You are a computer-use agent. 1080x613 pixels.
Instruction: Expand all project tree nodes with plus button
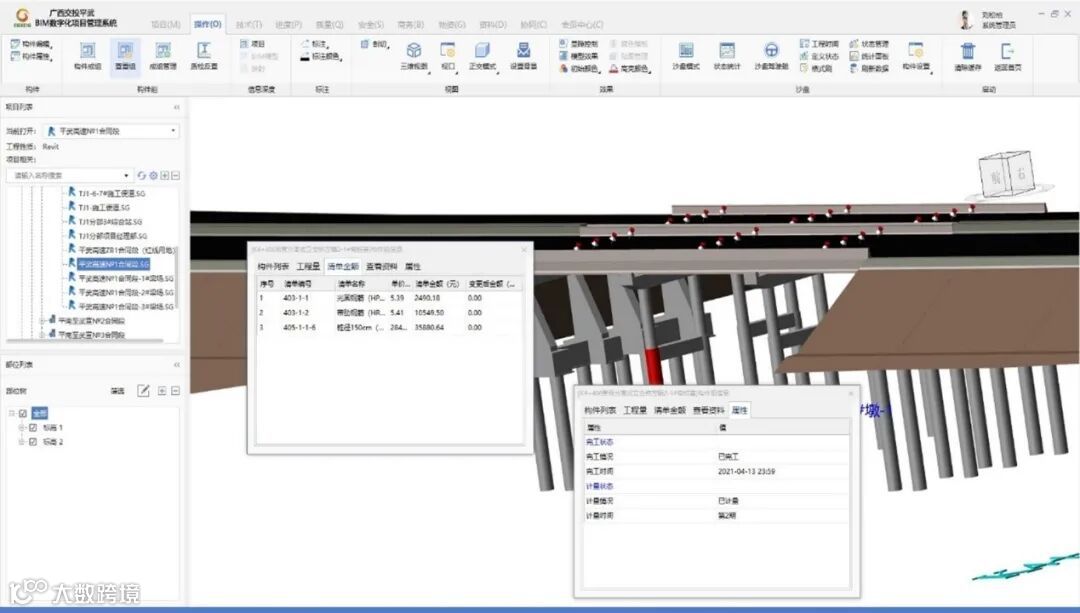coord(165,176)
